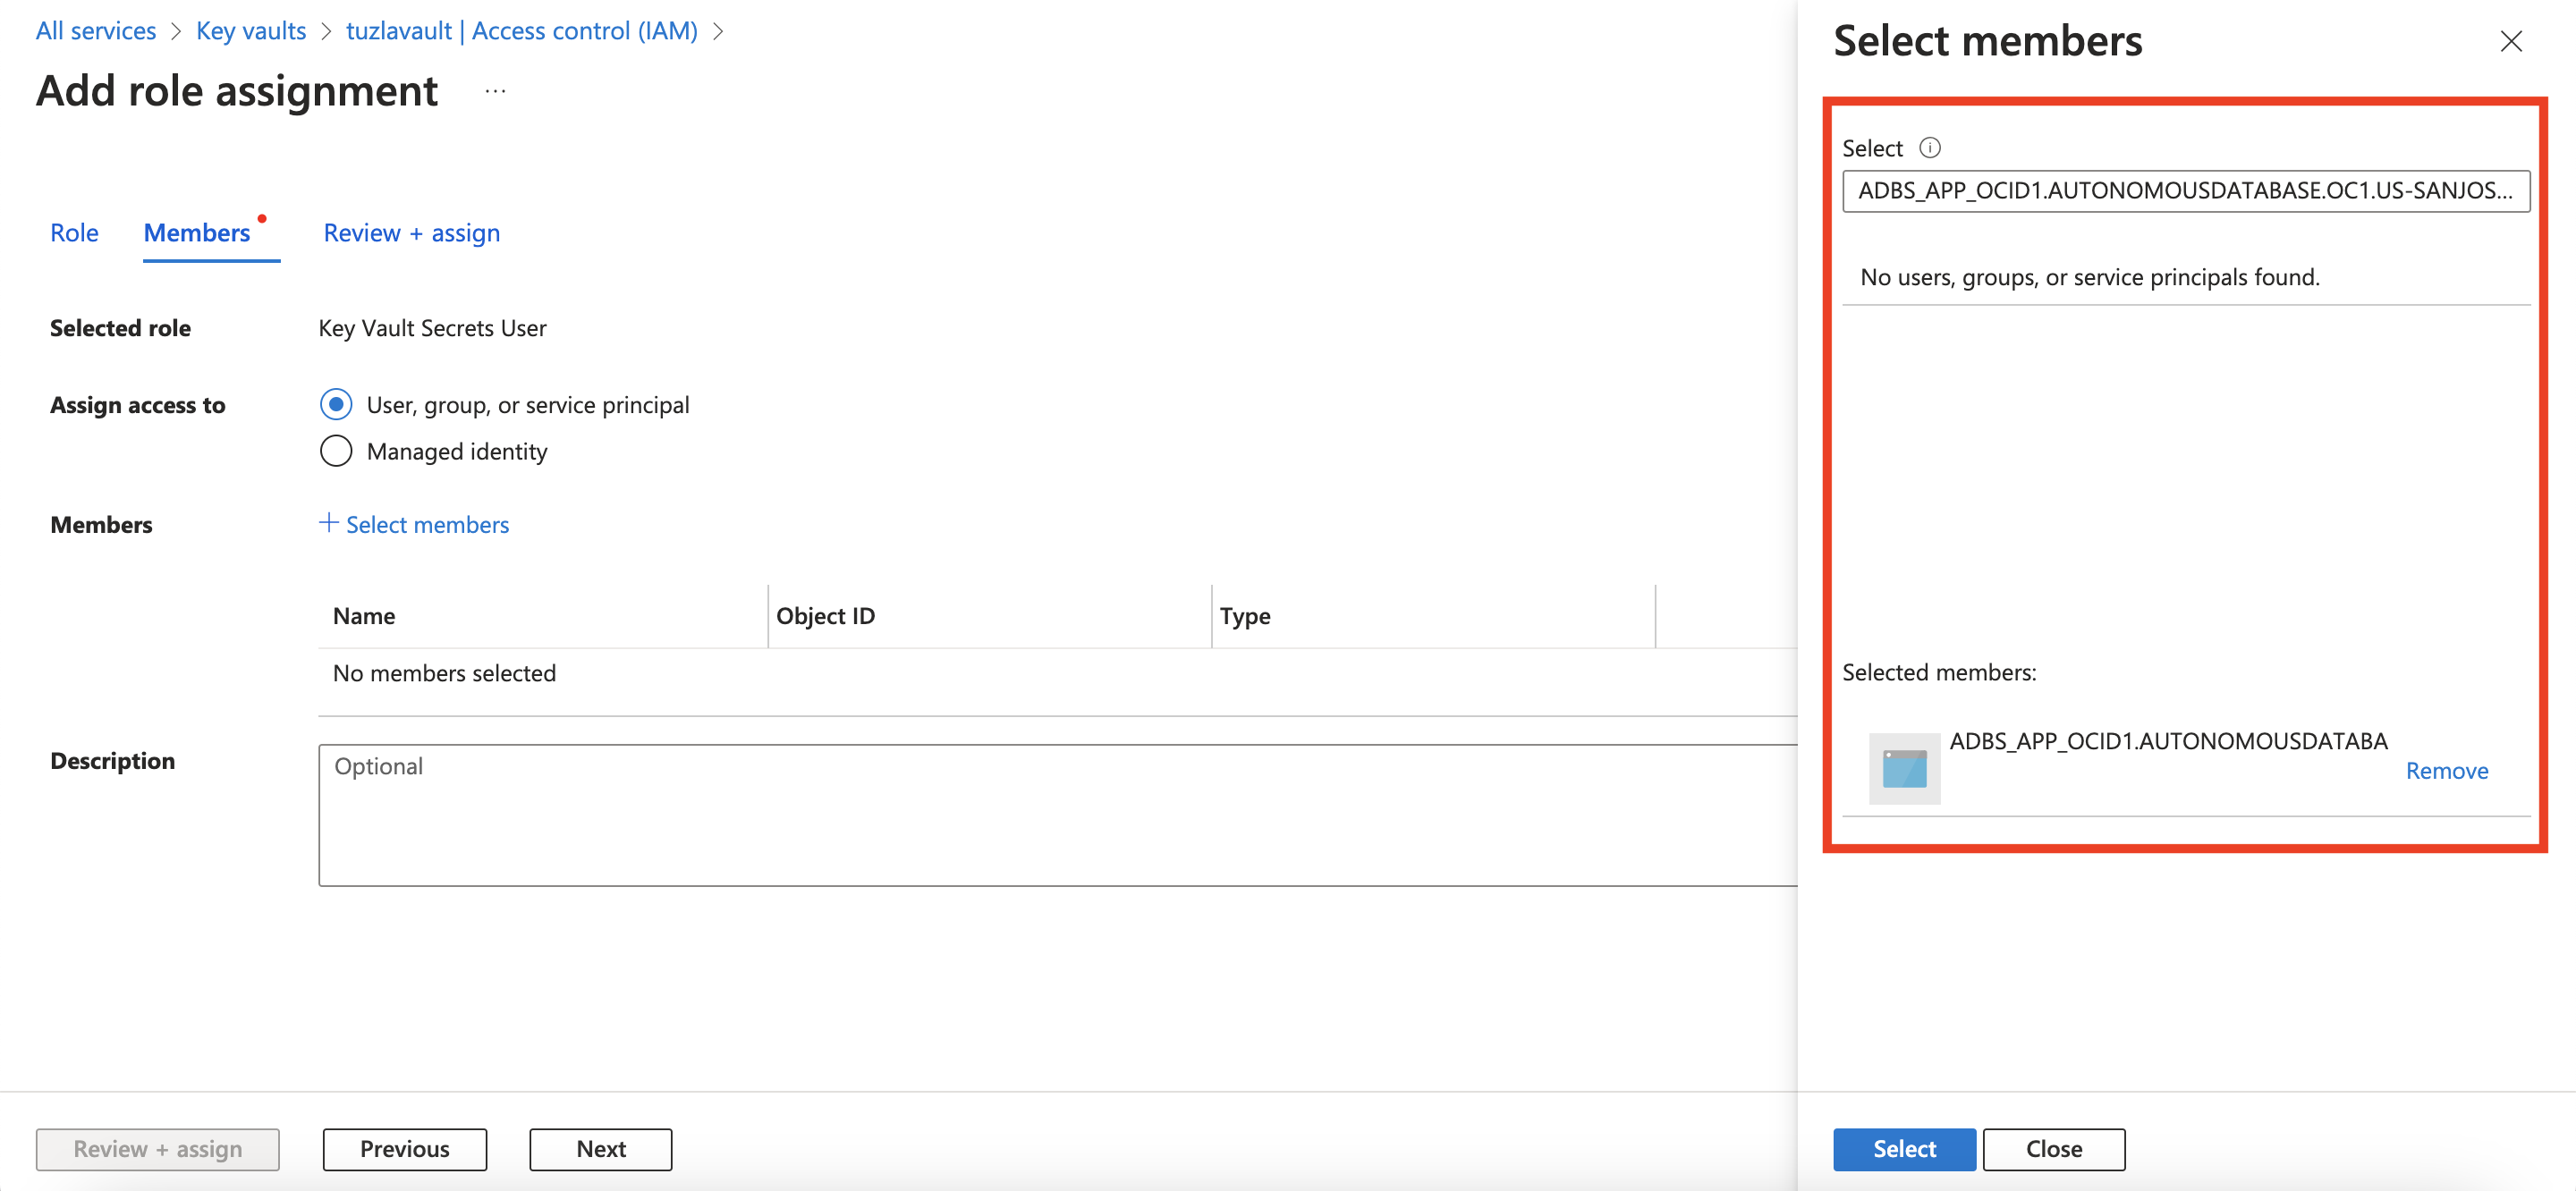Navigate to All services via breadcrumb
This screenshot has height=1191, width=2576.
click(x=95, y=30)
